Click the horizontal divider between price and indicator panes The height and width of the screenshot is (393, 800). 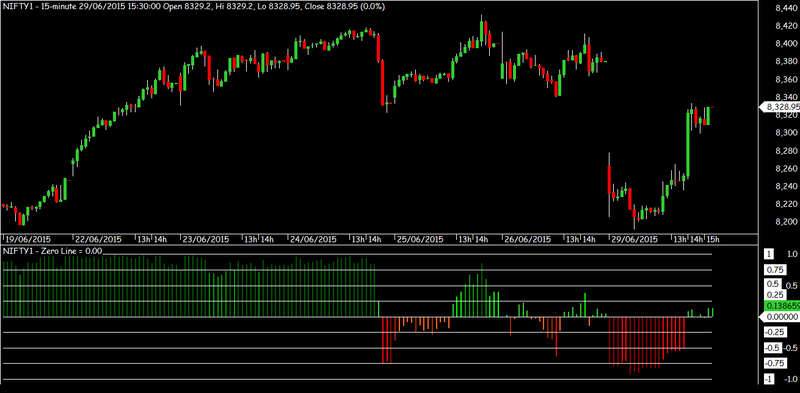point(379,245)
